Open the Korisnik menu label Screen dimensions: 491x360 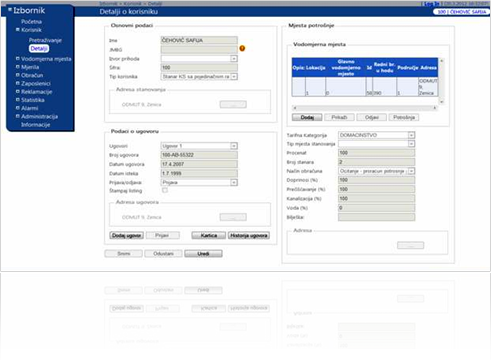[x=31, y=30]
